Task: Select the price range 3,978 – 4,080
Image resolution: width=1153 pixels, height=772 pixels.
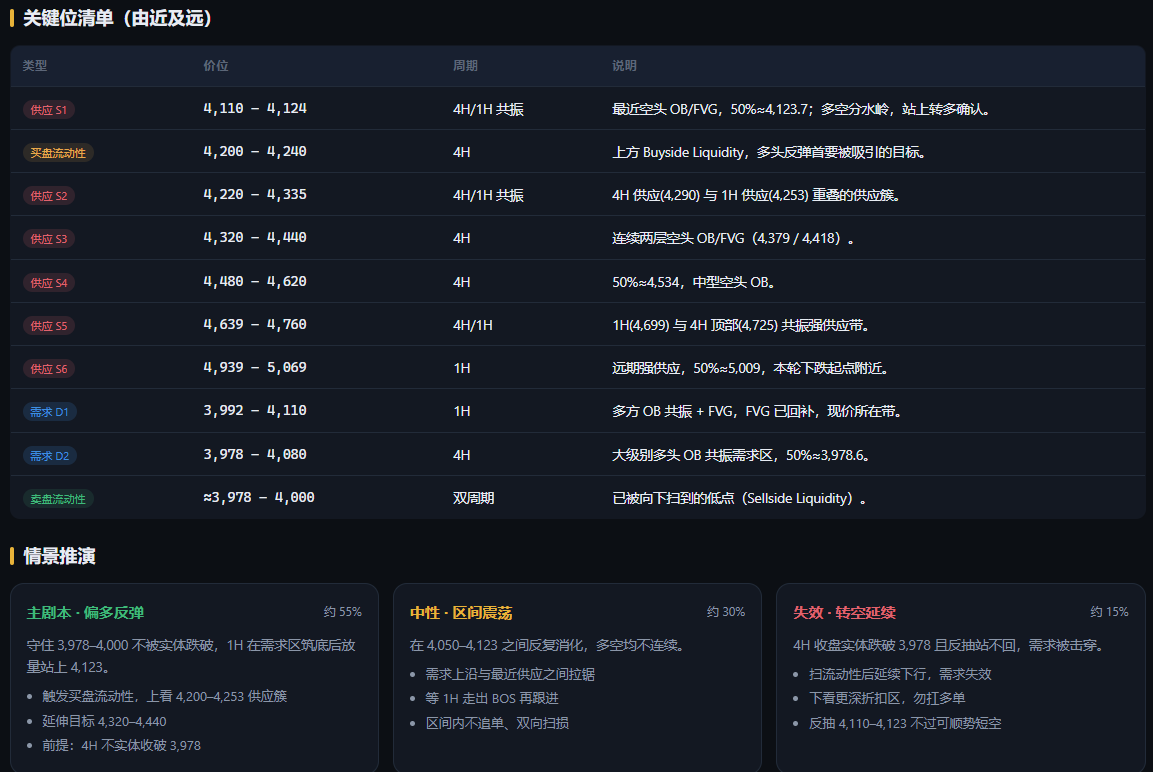Action: [255, 454]
